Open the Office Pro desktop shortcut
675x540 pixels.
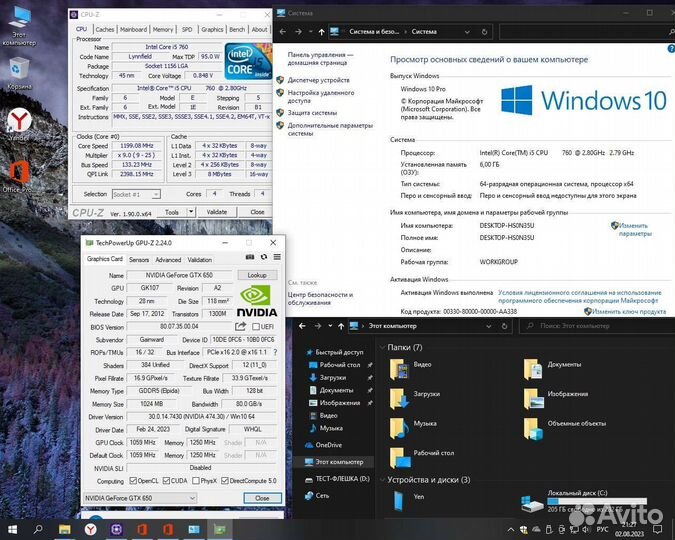pyautogui.click(x=19, y=176)
